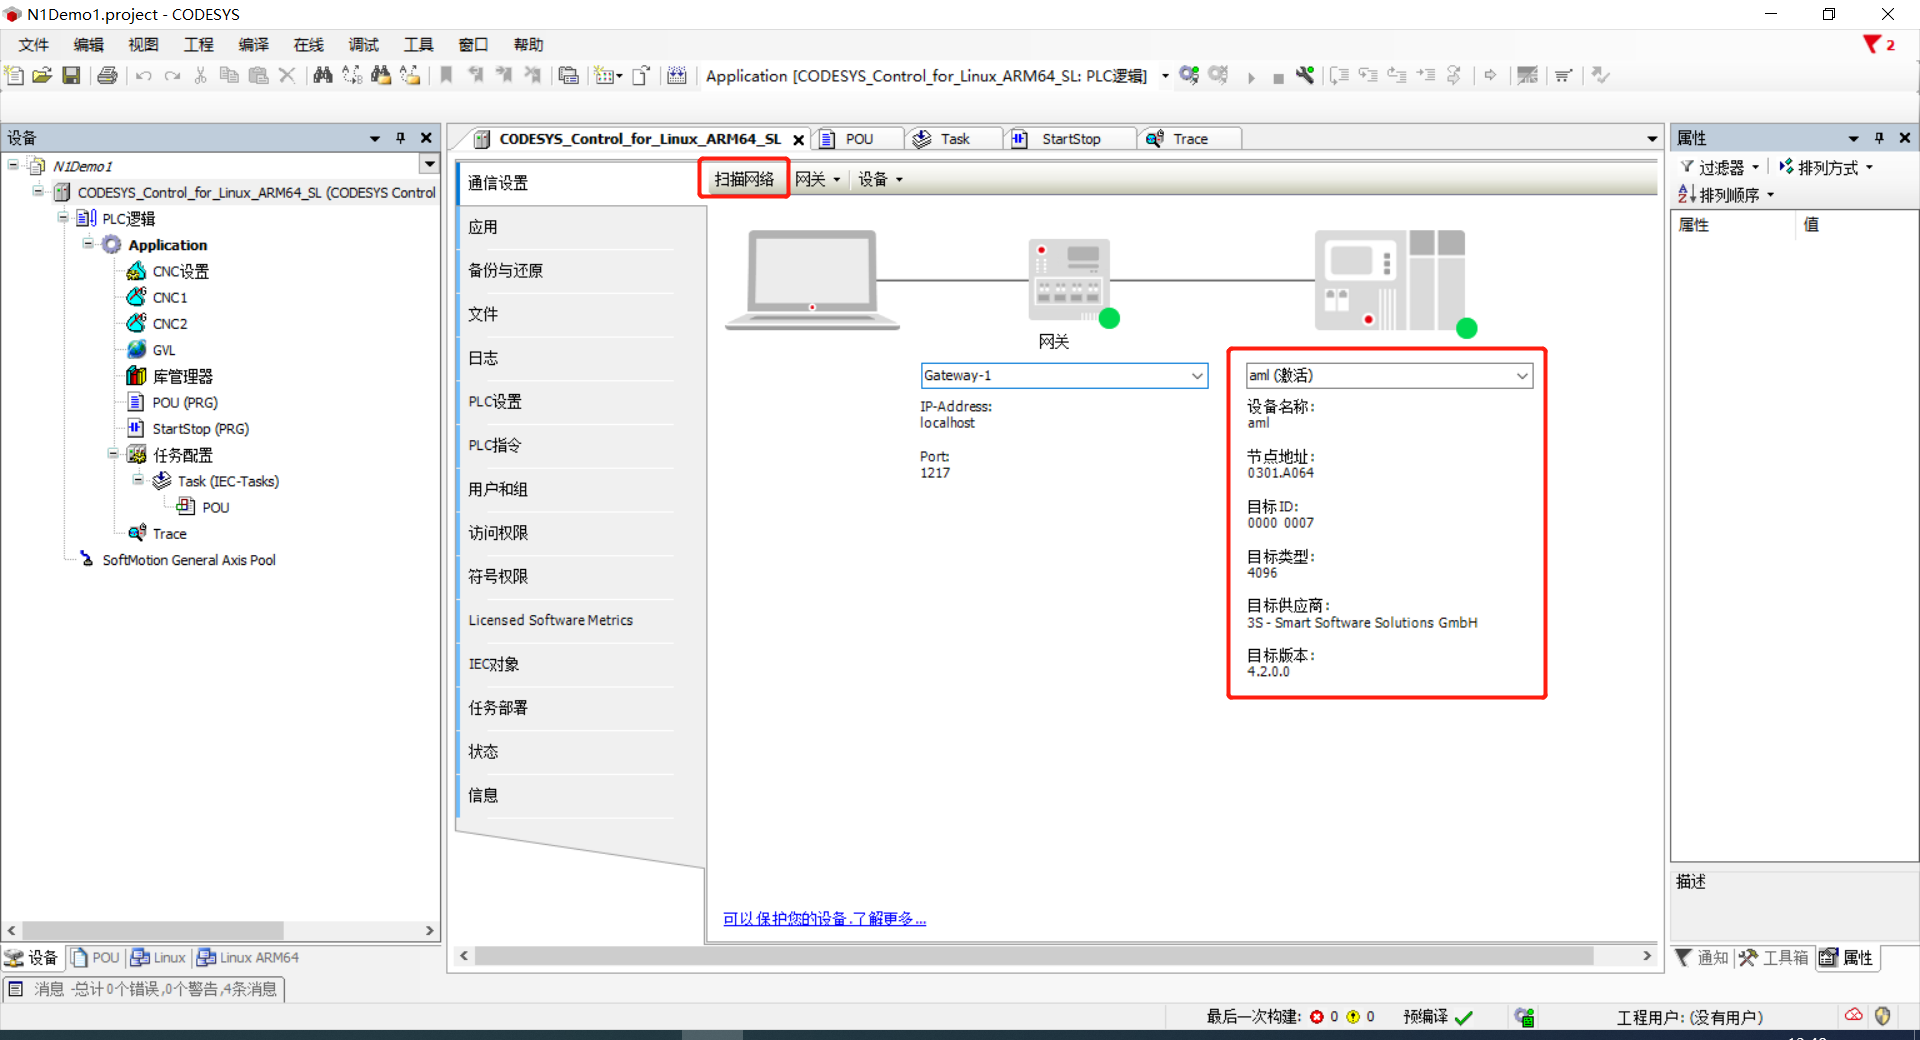
Task: Switch to the Trace editor tab
Action: point(1190,138)
